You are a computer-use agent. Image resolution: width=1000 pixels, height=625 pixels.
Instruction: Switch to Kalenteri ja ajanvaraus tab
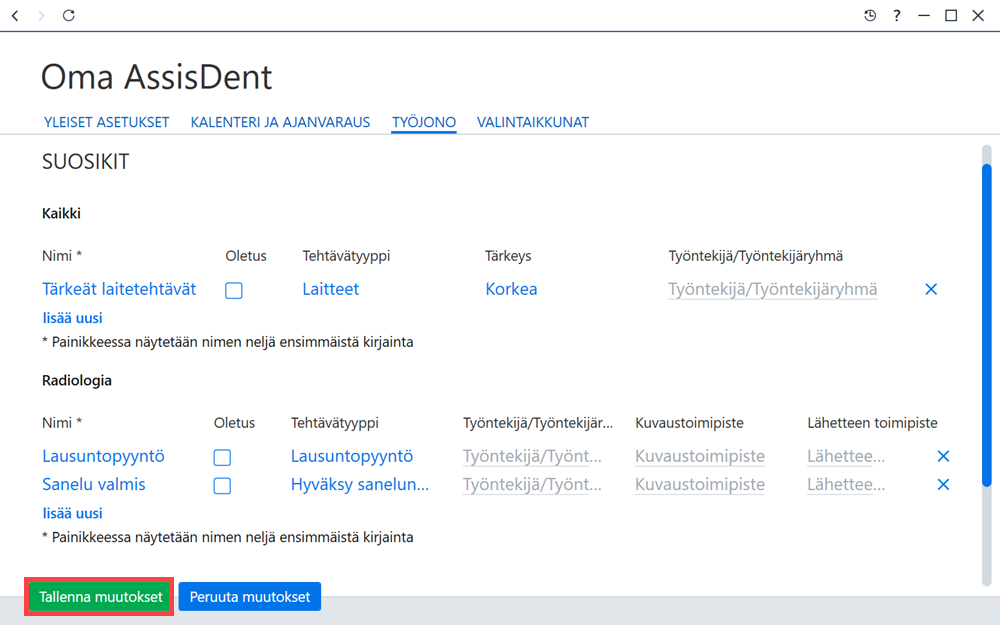280,122
